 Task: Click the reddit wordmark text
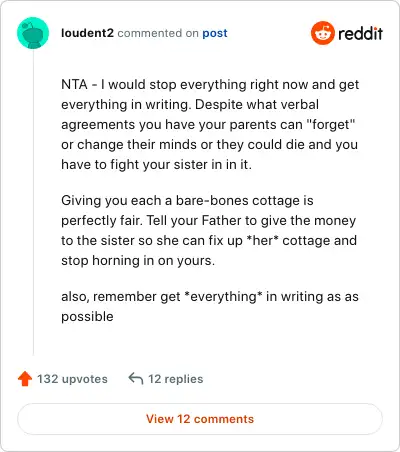click(x=361, y=33)
